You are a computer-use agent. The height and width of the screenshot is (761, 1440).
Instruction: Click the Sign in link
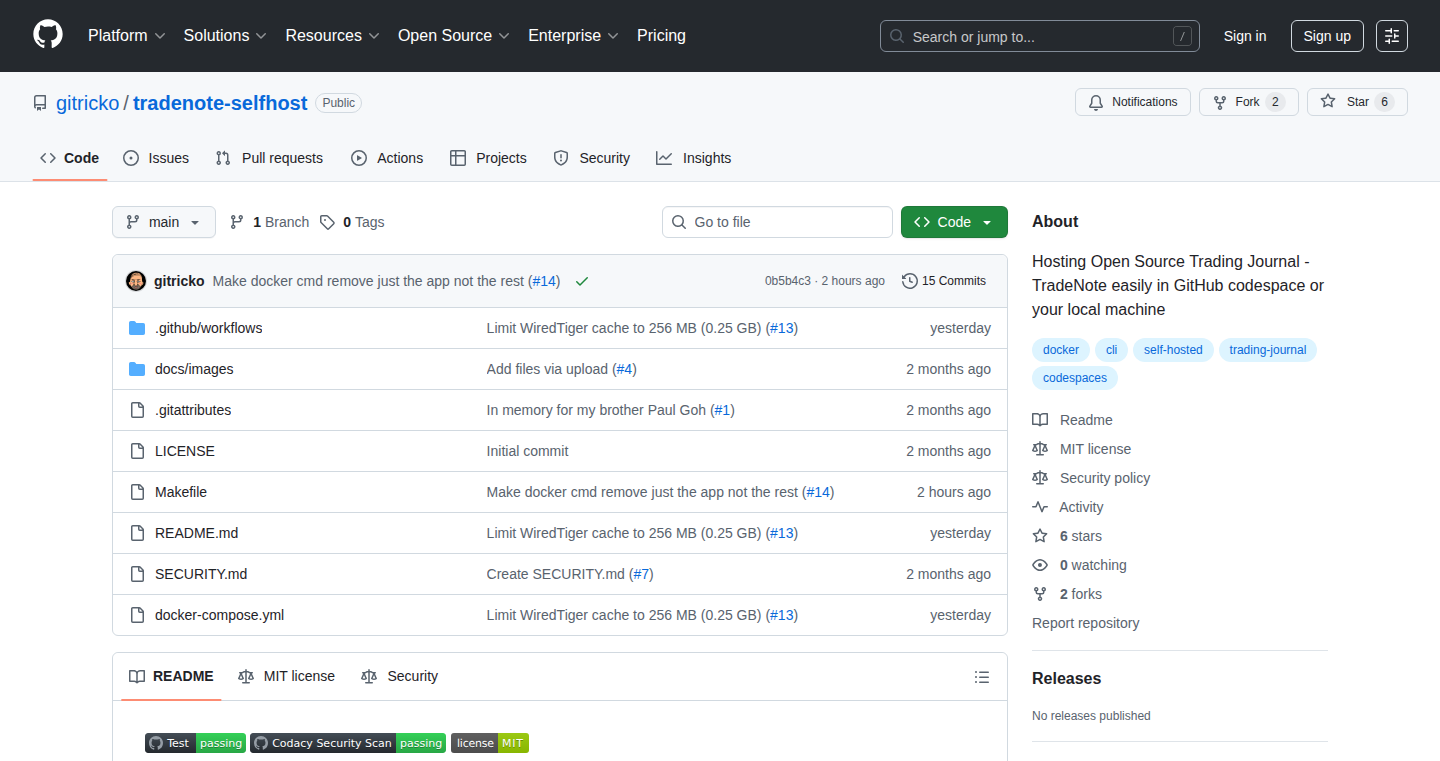(x=1245, y=36)
